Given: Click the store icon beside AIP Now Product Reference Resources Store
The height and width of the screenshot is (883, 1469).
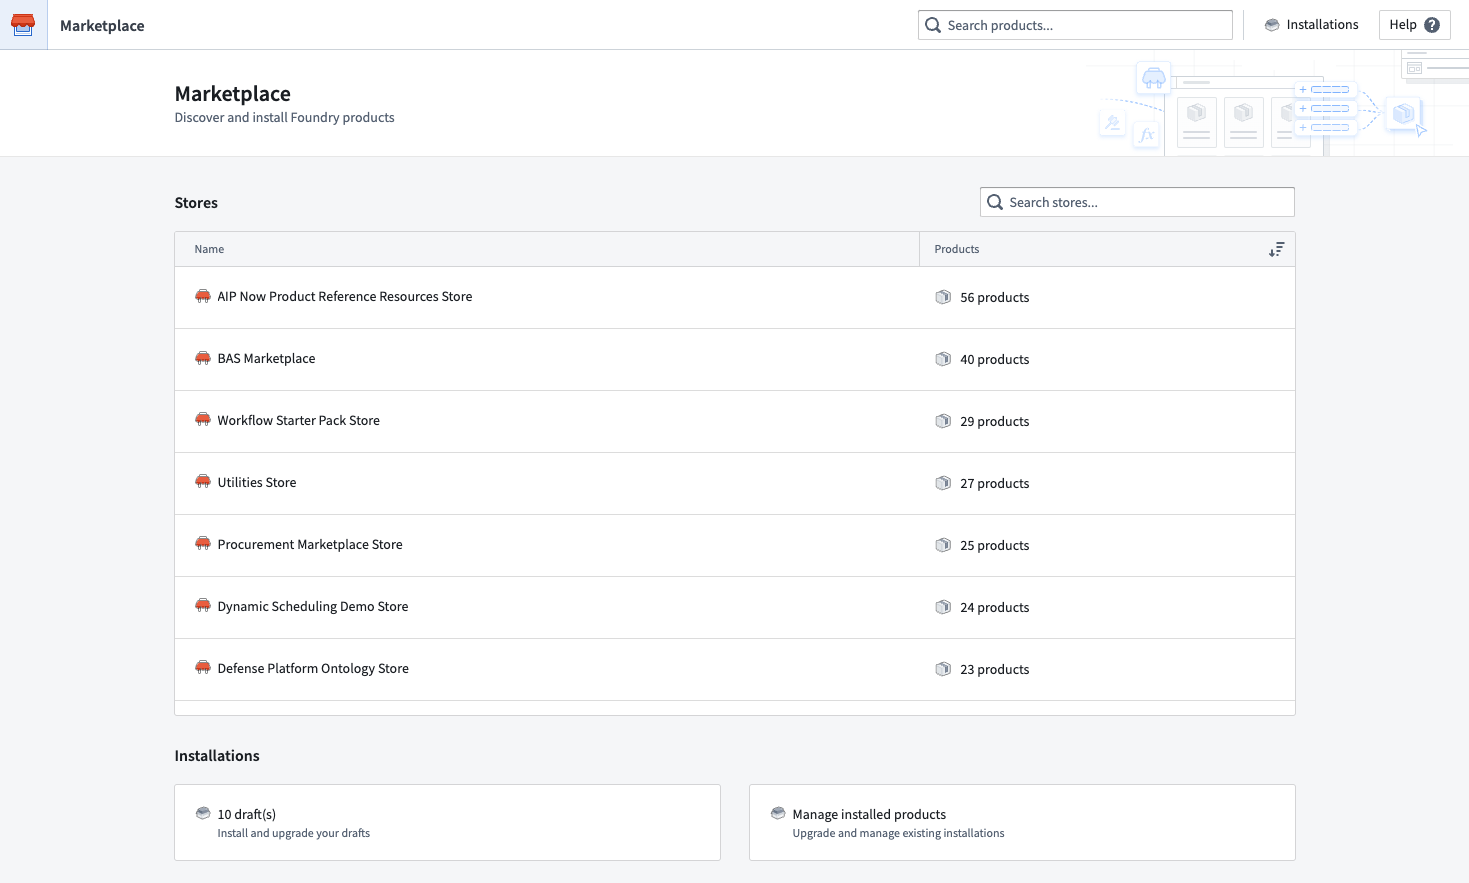Looking at the screenshot, I should [203, 296].
